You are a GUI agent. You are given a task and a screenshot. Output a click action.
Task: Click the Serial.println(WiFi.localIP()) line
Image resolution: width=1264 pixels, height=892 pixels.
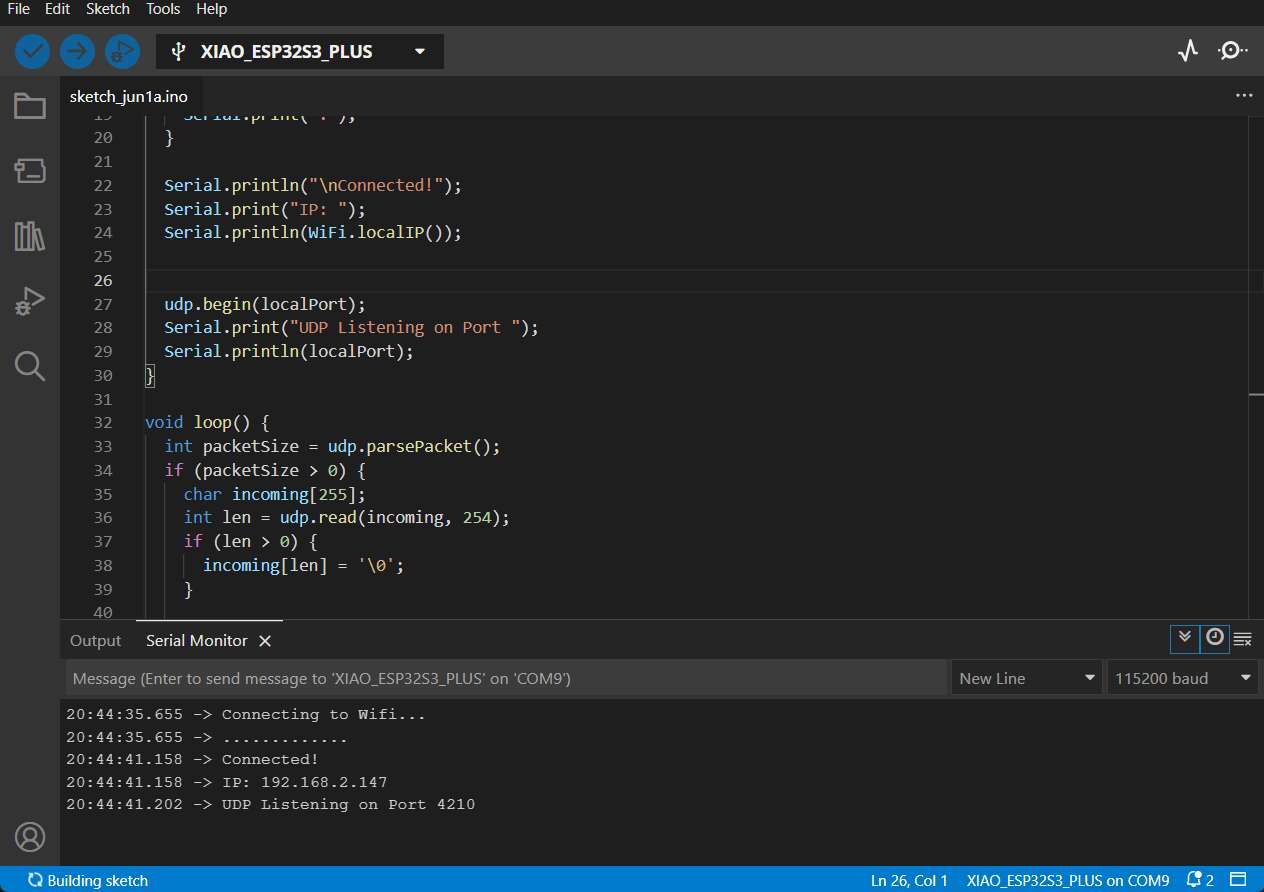313,232
